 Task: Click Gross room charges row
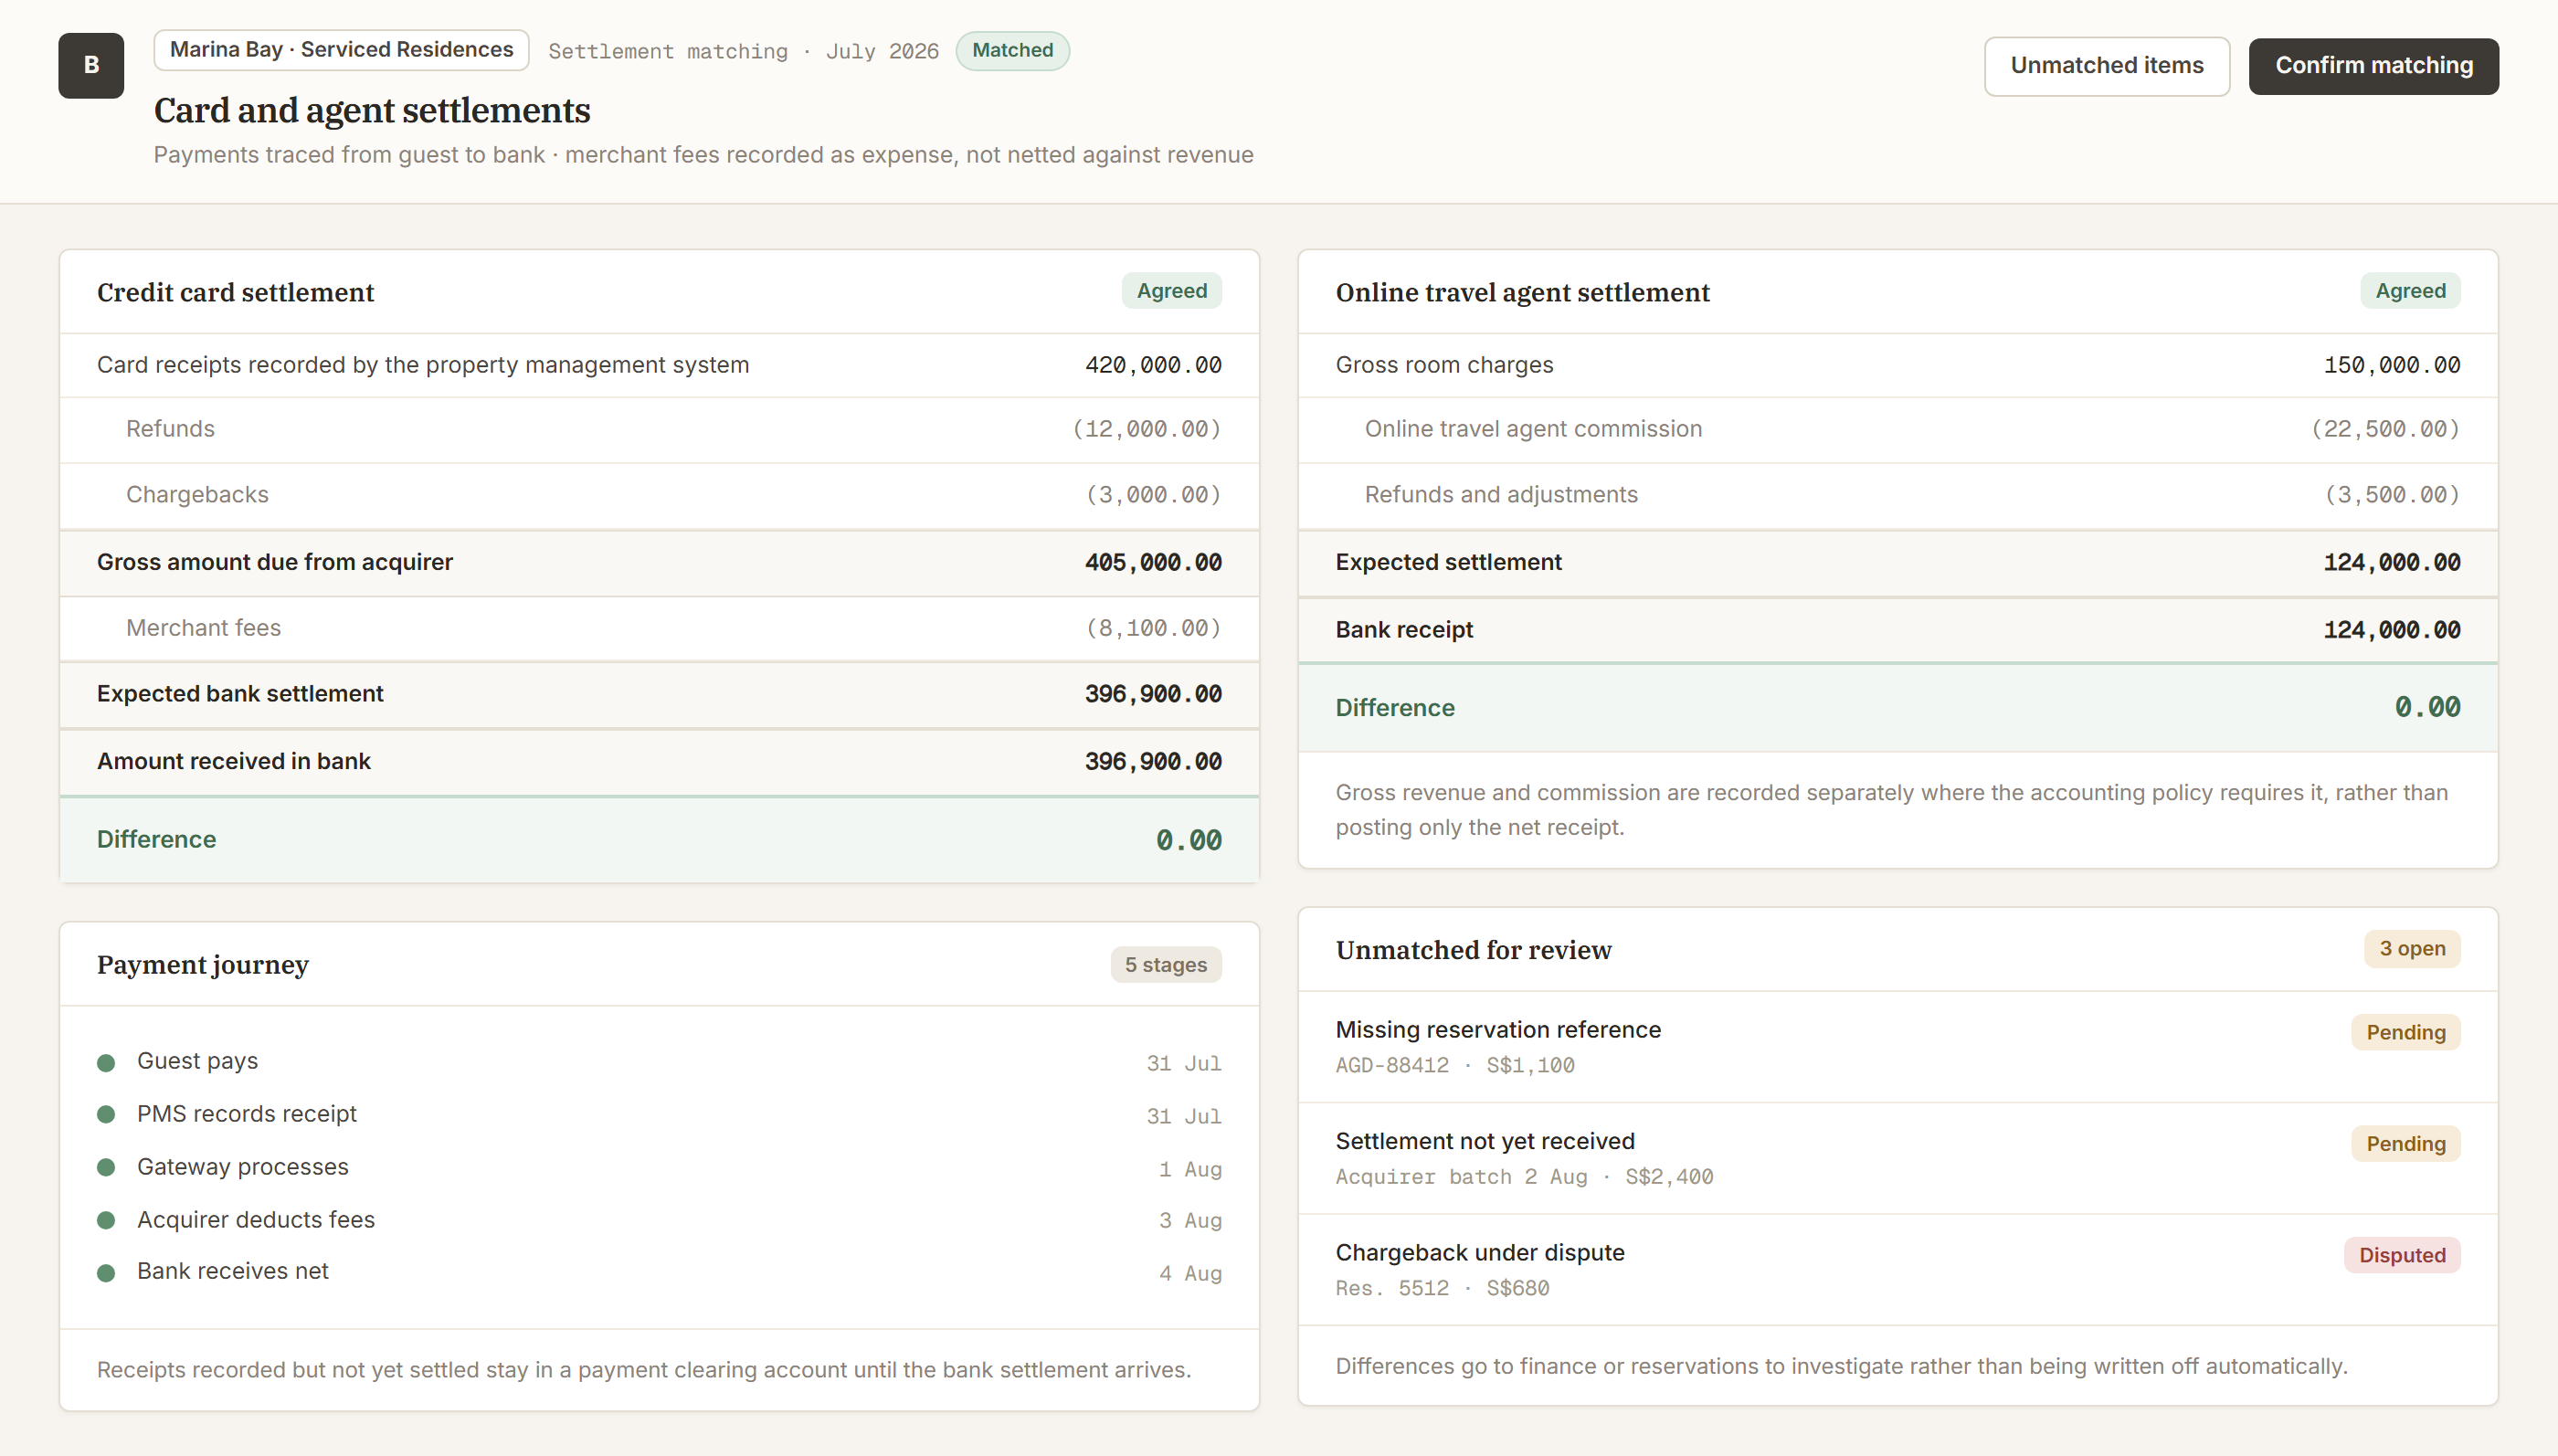point(1897,365)
